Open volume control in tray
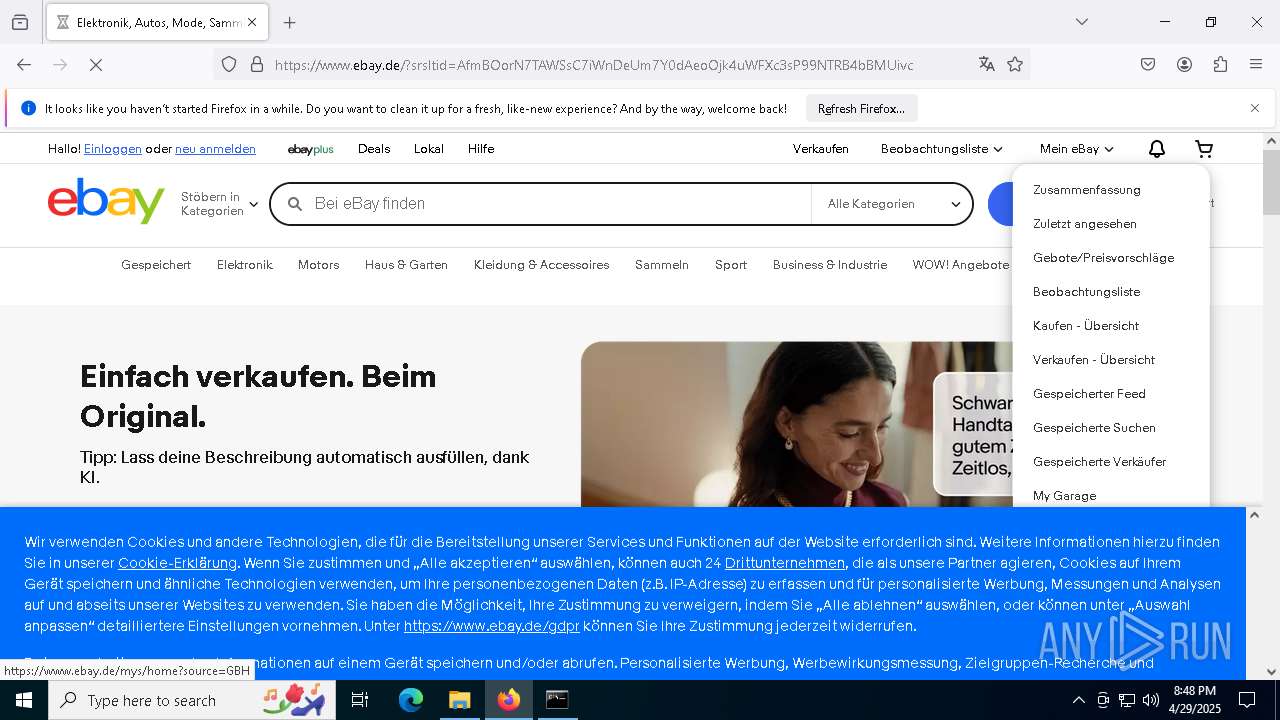Viewport: 1280px width, 720px height. pyautogui.click(x=1151, y=700)
